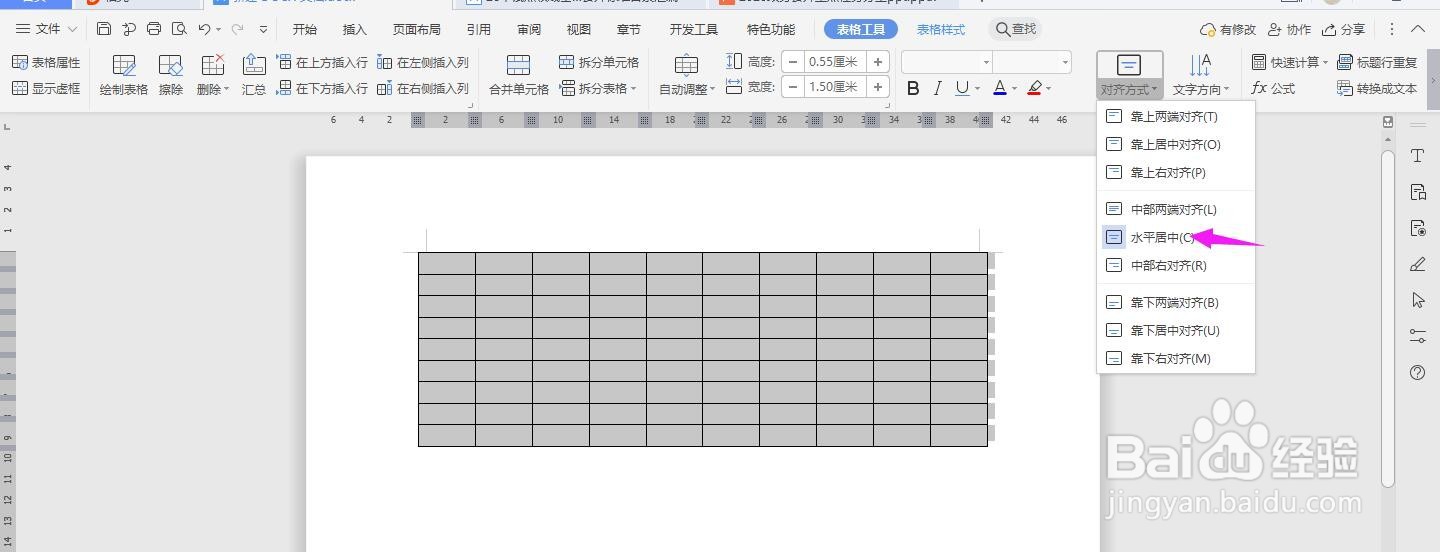Collapse the ribbon with the chevron
Viewport: 1440px width, 552px height.
click(x=1418, y=29)
